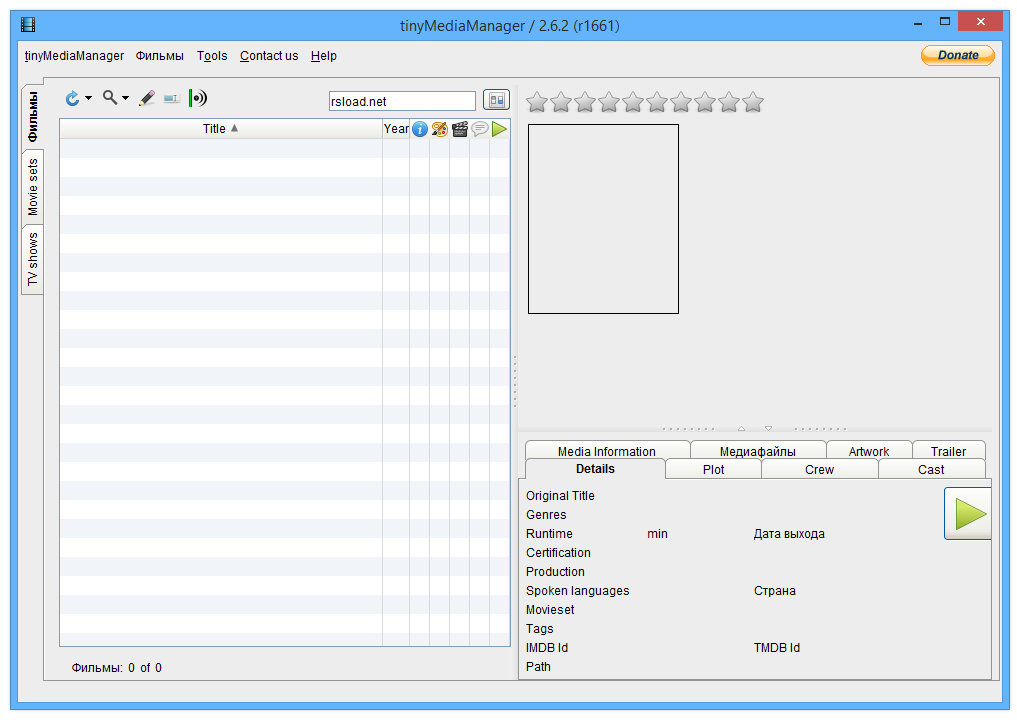Open the Cast tab
Viewport: 1017px width, 723px height.
pyautogui.click(x=931, y=469)
